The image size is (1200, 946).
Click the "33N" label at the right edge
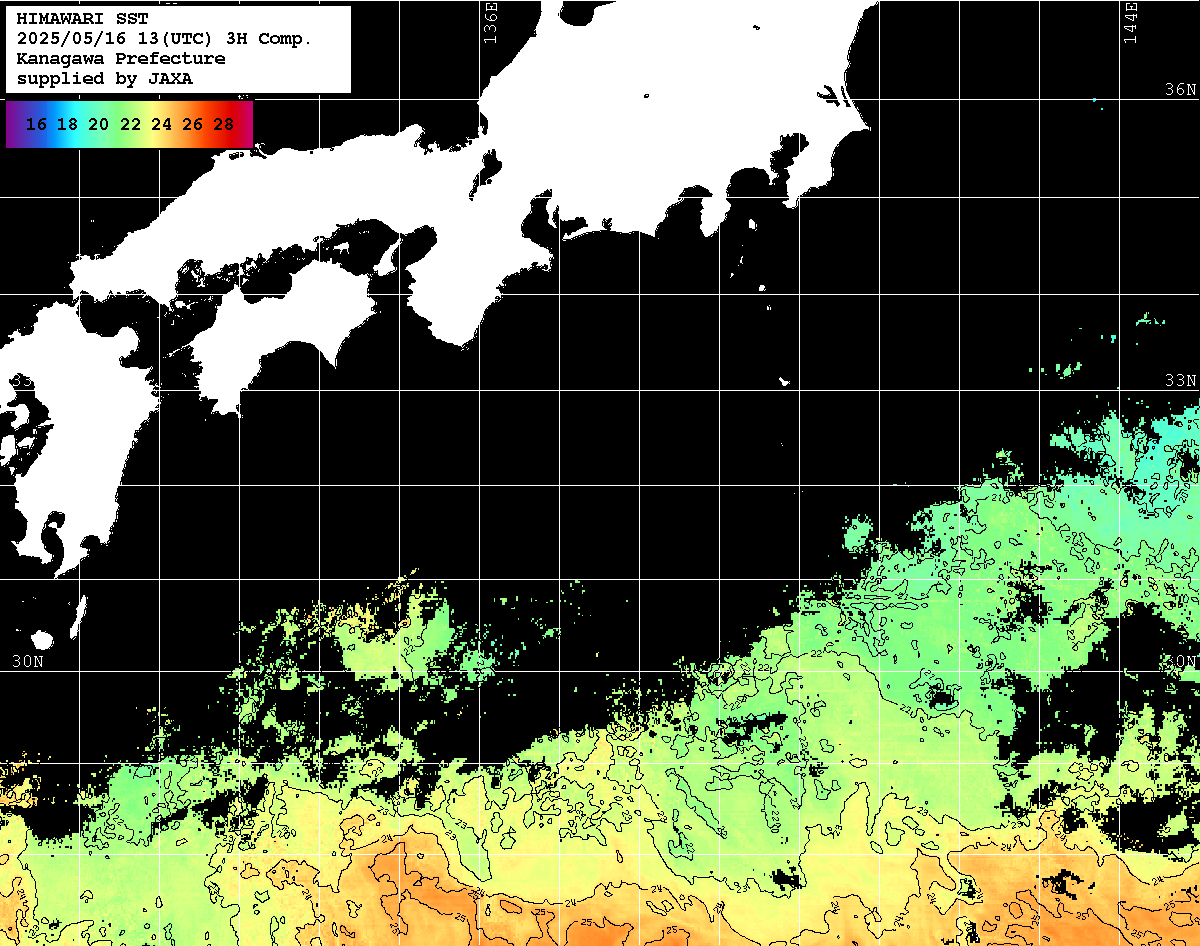(x=1180, y=380)
